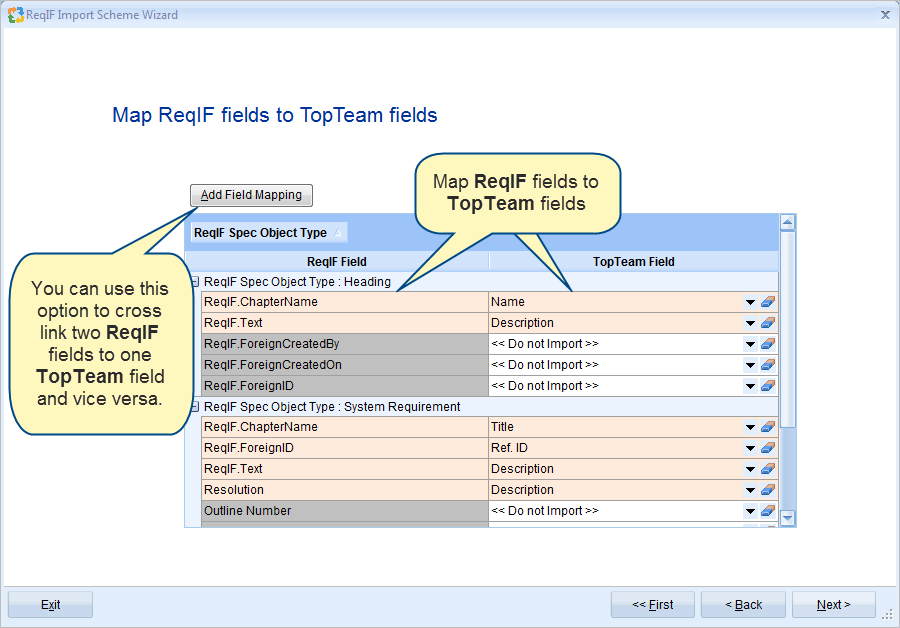This screenshot has width=900, height=628.
Task: Close the ReqIF Import Scheme Wizard
Action: coord(885,15)
